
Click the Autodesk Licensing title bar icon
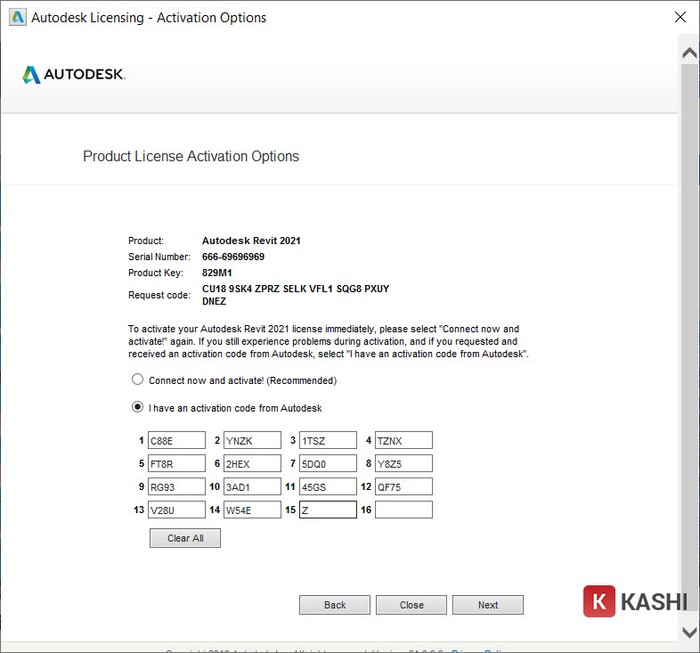pyautogui.click(x=17, y=17)
